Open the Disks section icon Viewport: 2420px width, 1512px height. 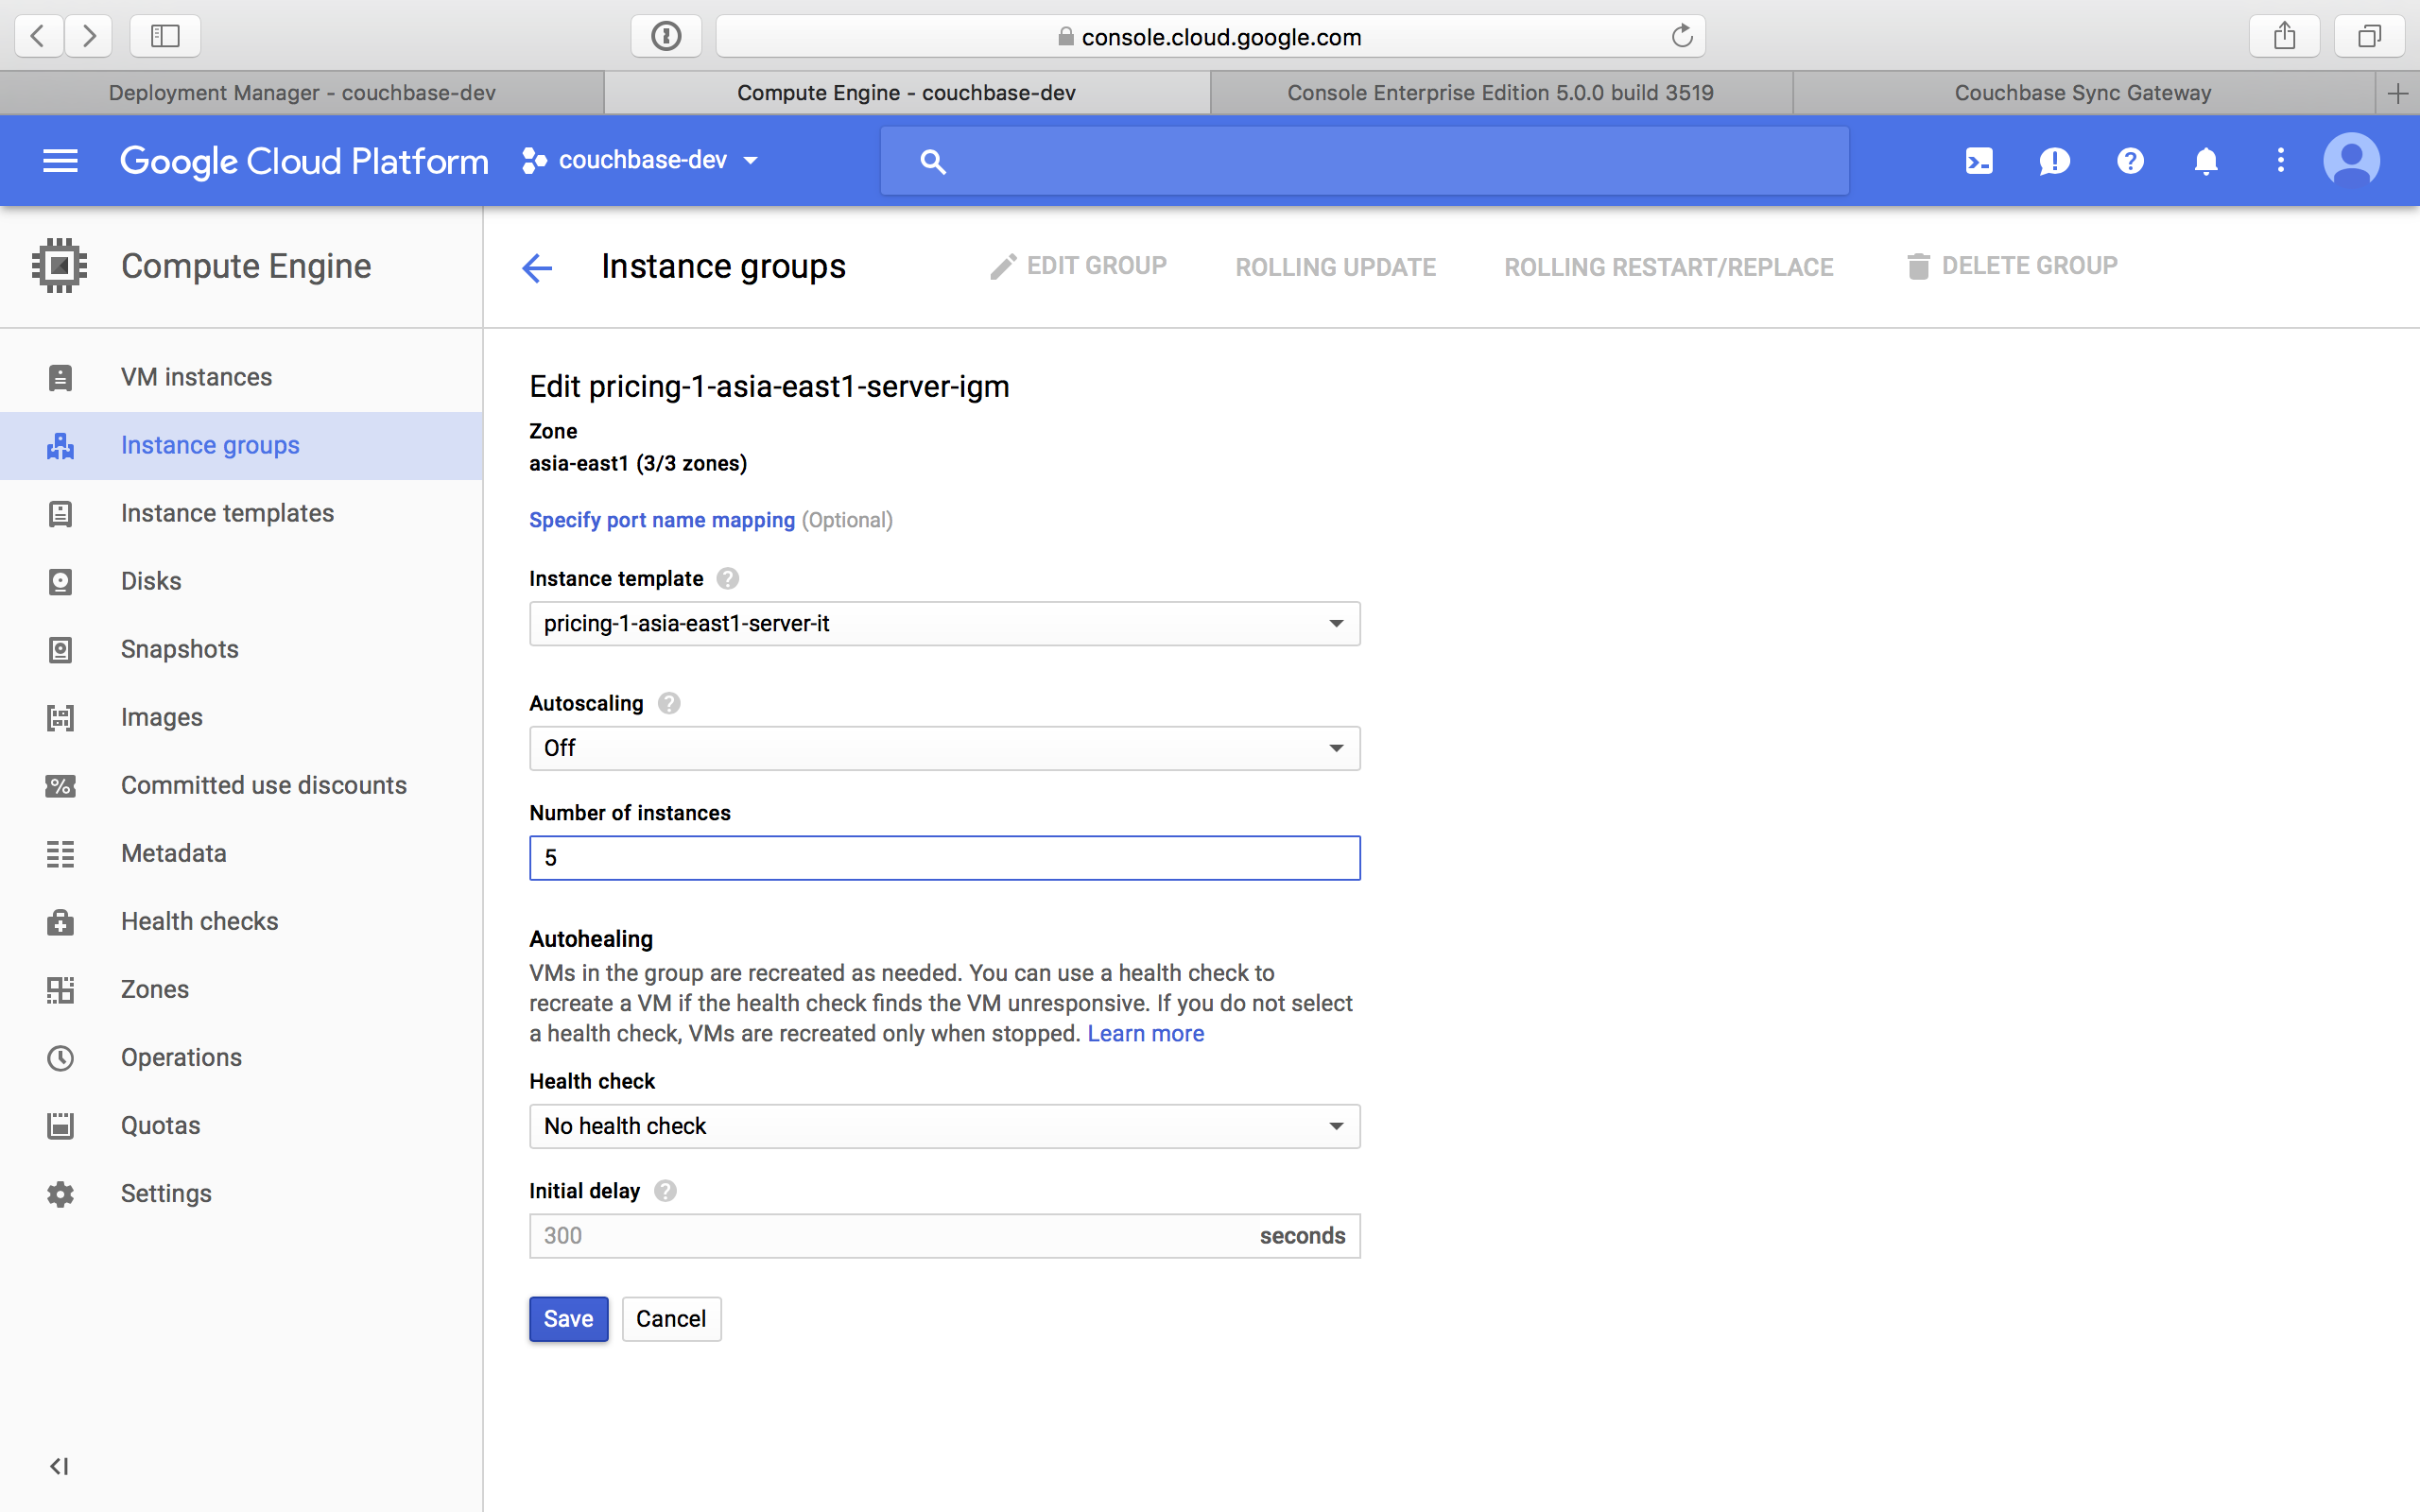pos(60,580)
